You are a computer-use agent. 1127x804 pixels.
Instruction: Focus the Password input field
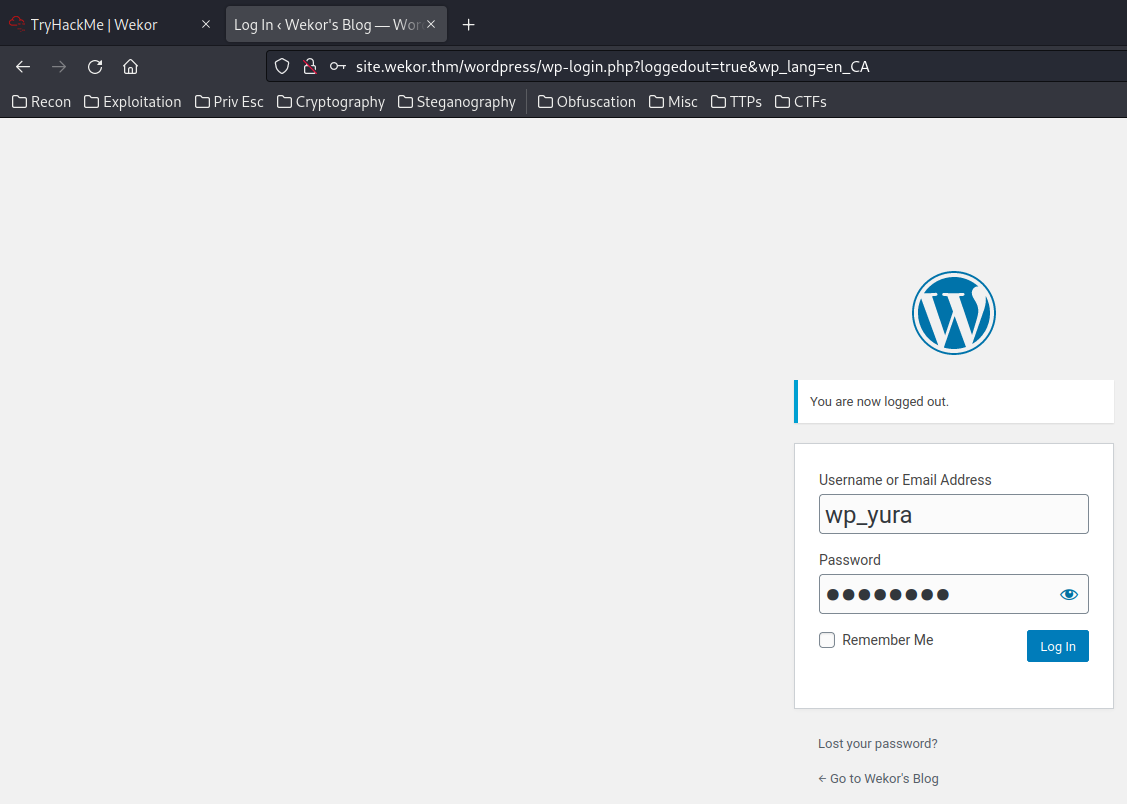pyautogui.click(x=954, y=594)
